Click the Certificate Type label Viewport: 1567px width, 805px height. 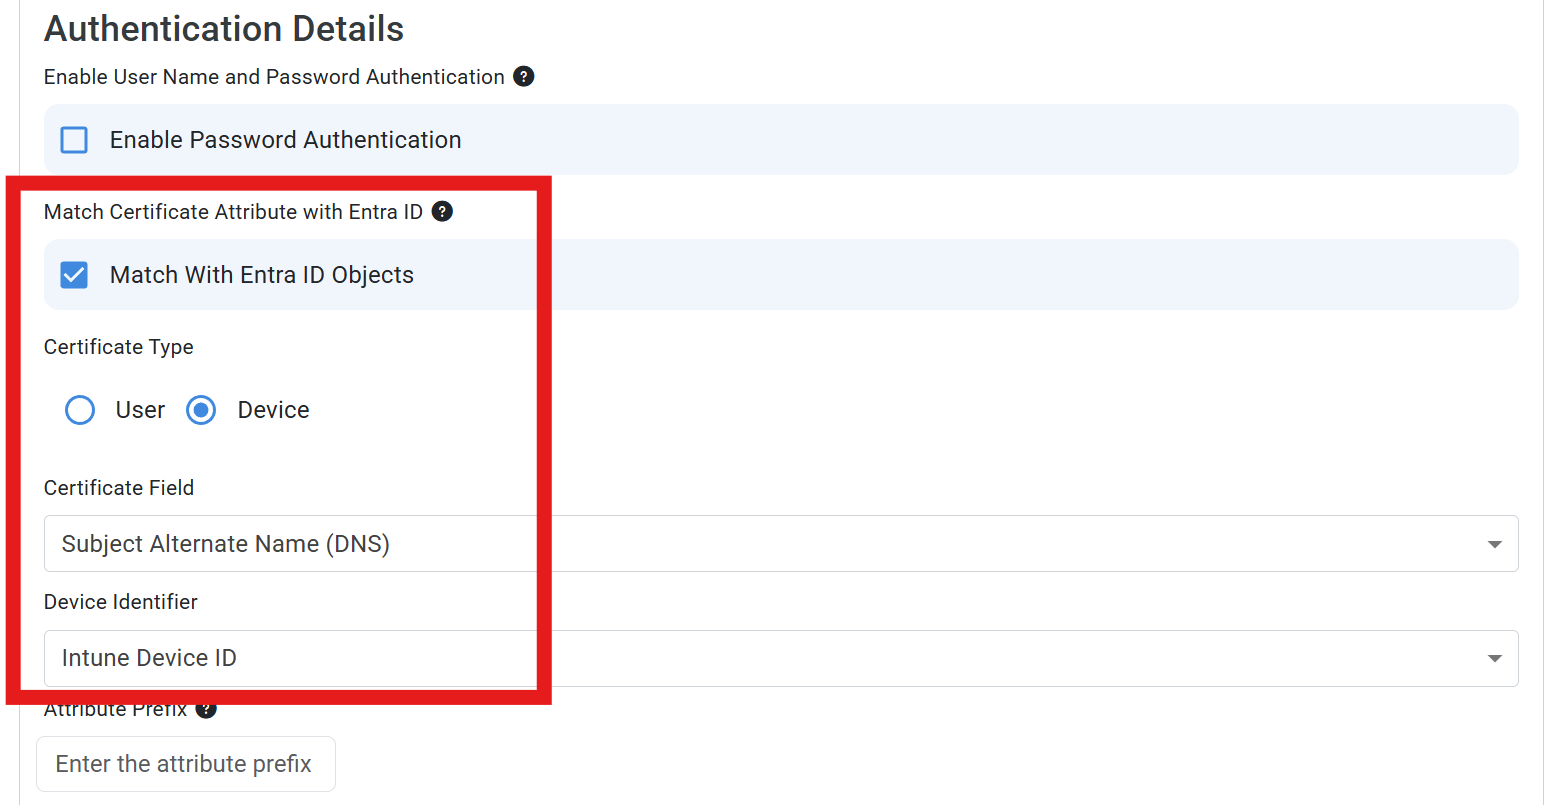pyautogui.click(x=118, y=346)
